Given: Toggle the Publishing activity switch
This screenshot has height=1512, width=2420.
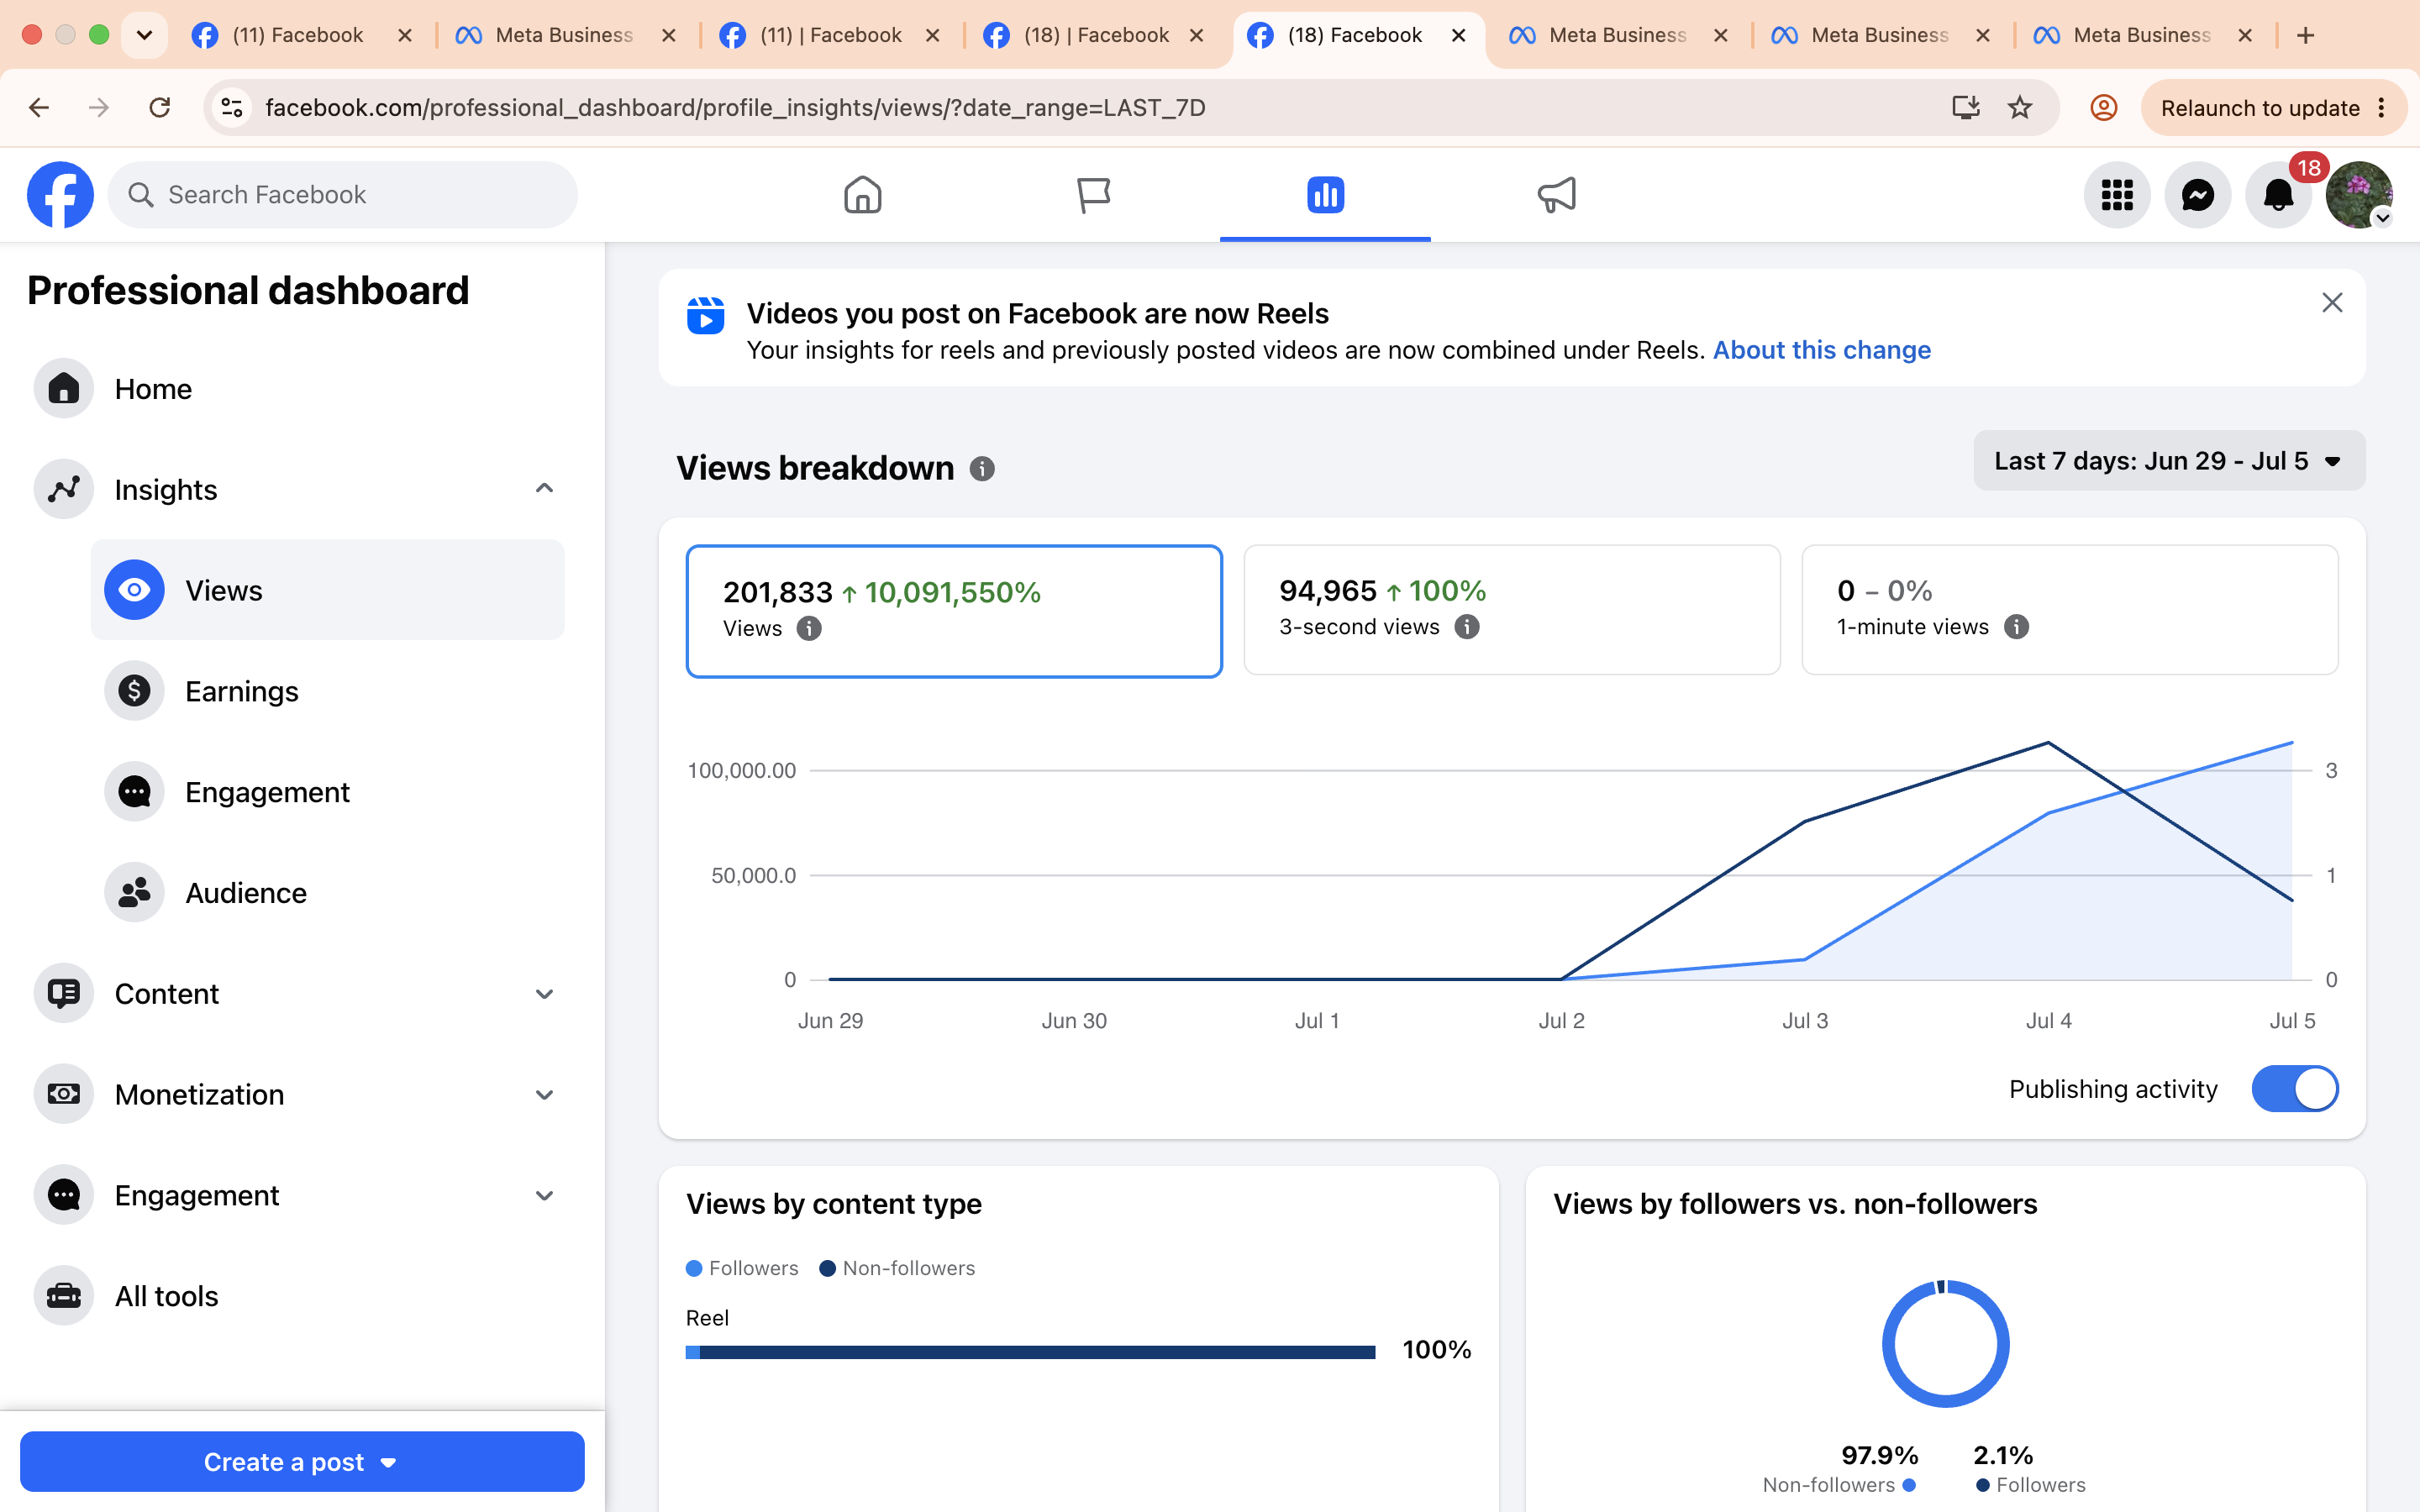Looking at the screenshot, I should tap(2294, 1089).
